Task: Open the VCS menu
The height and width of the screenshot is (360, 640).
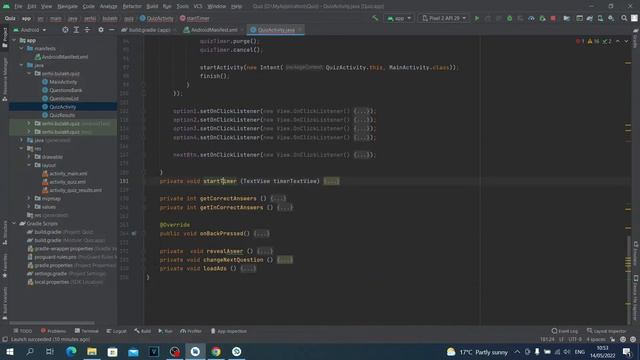Action: pos(198,6)
